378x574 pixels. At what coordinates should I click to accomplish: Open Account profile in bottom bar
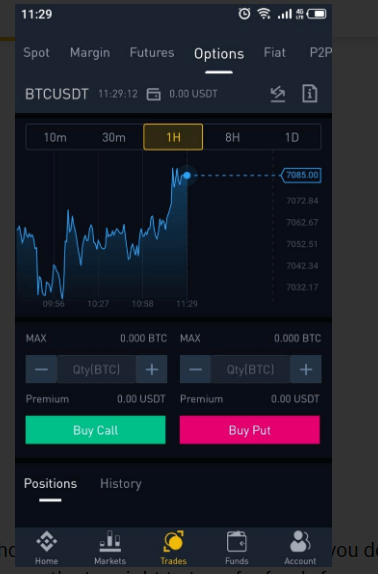click(300, 547)
